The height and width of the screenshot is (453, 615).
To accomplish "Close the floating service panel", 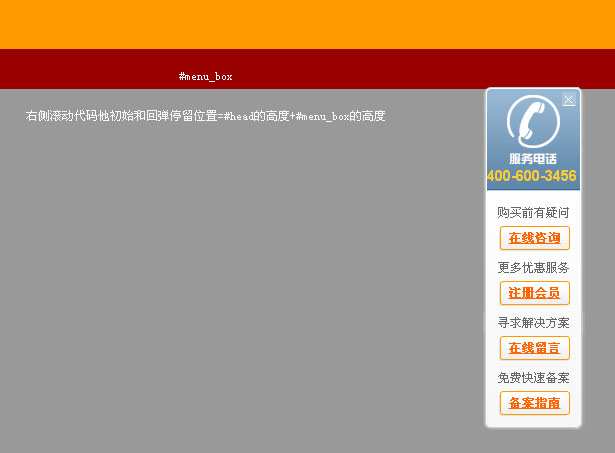I will (x=569, y=99).
